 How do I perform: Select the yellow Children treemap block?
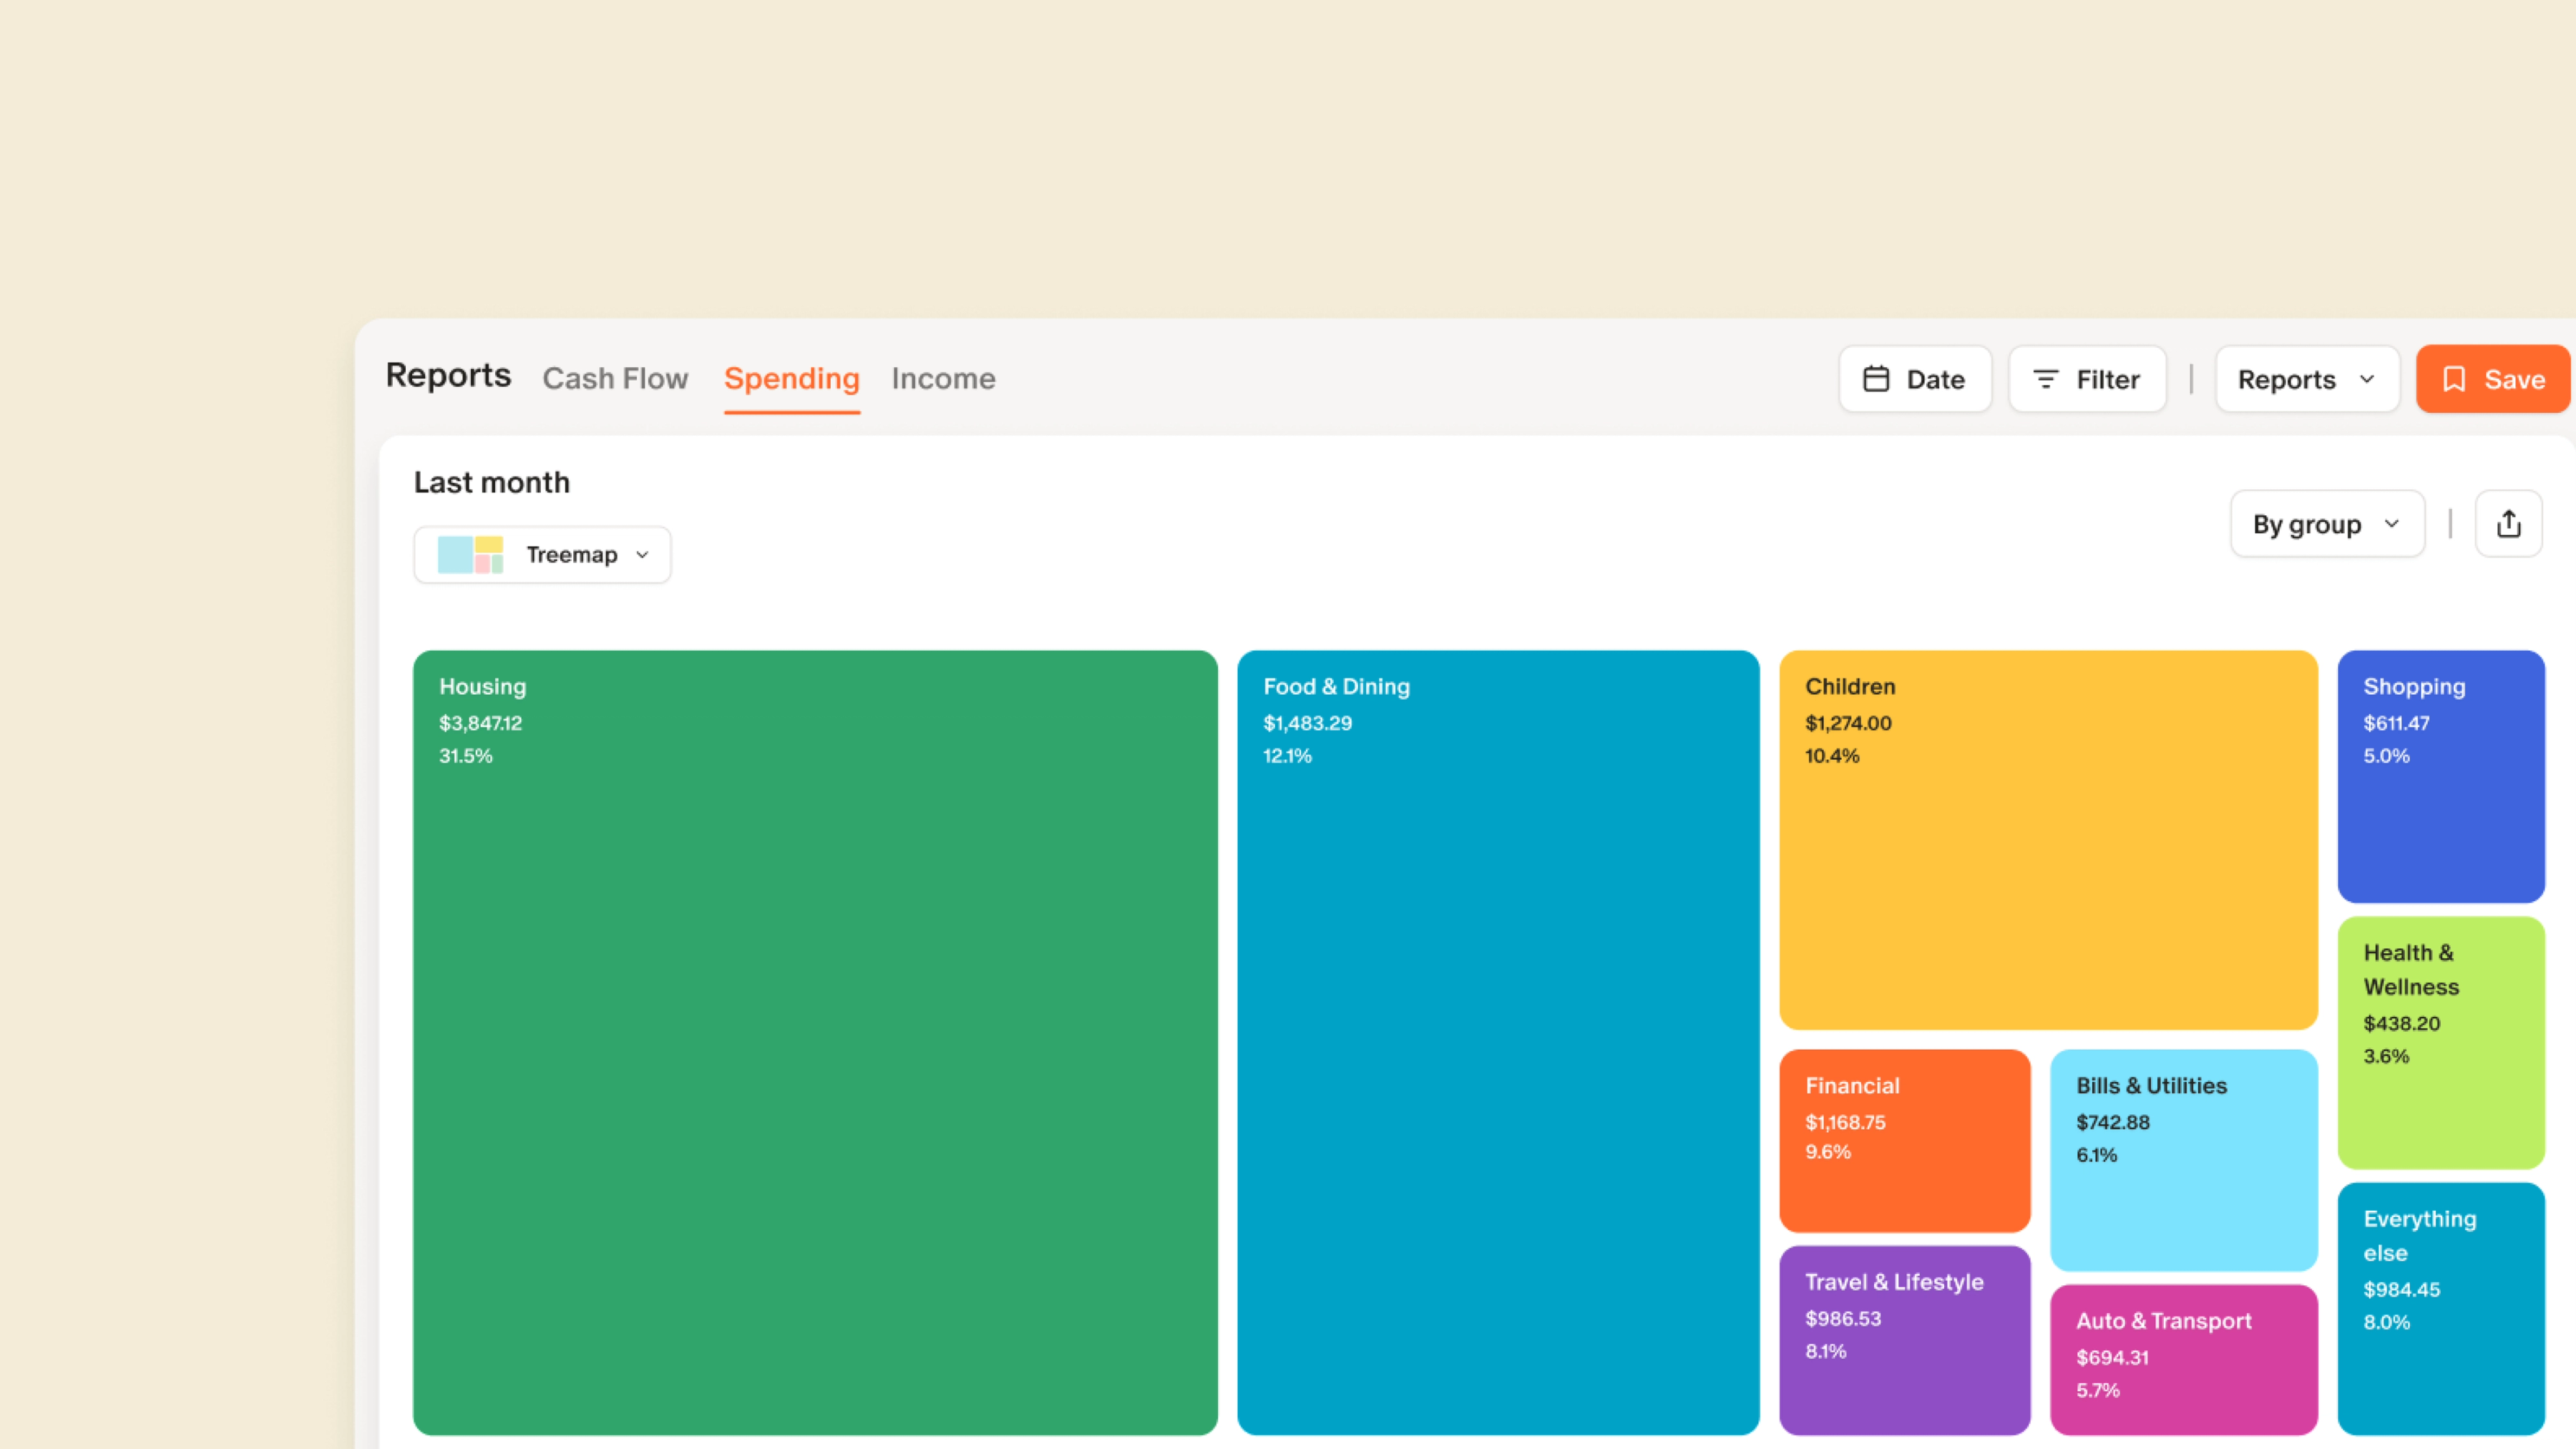(x=2048, y=840)
